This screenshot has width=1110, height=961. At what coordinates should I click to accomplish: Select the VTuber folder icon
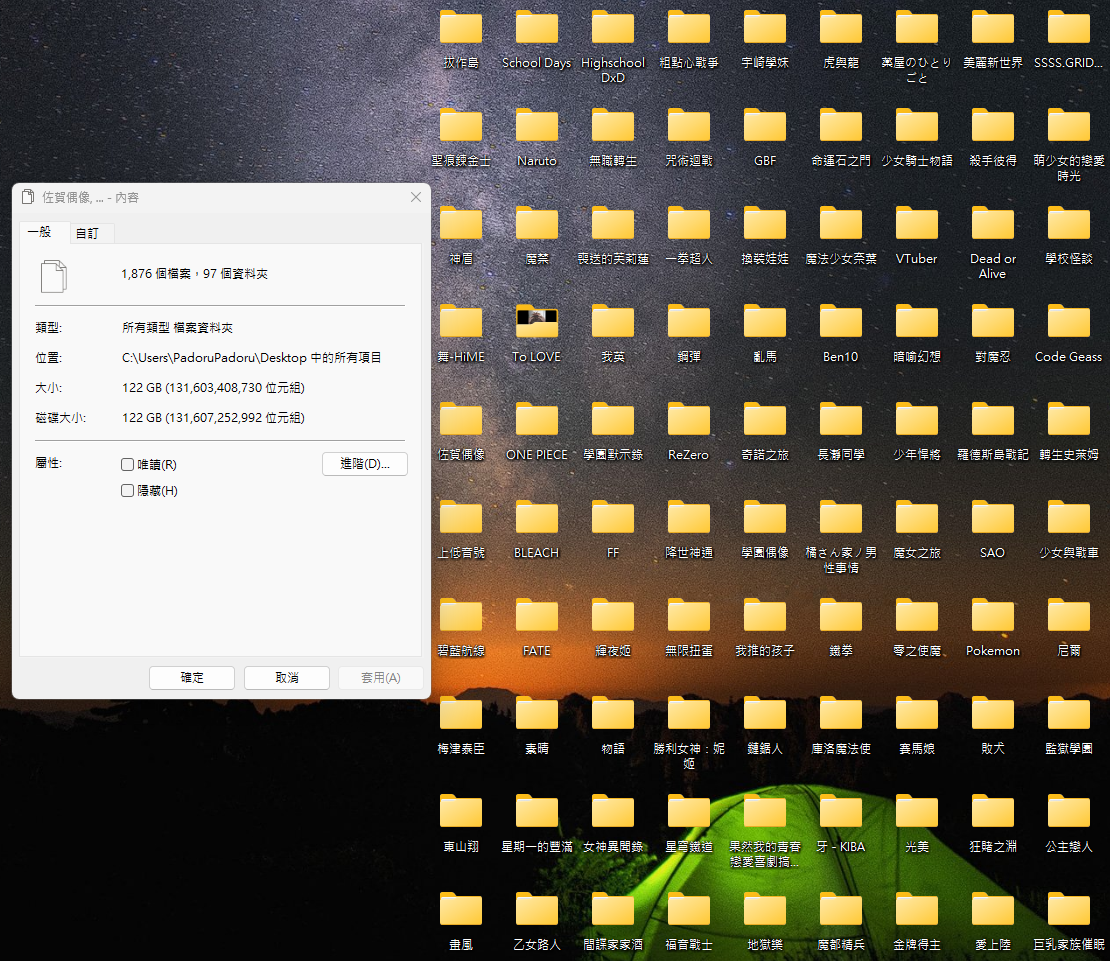point(916,225)
